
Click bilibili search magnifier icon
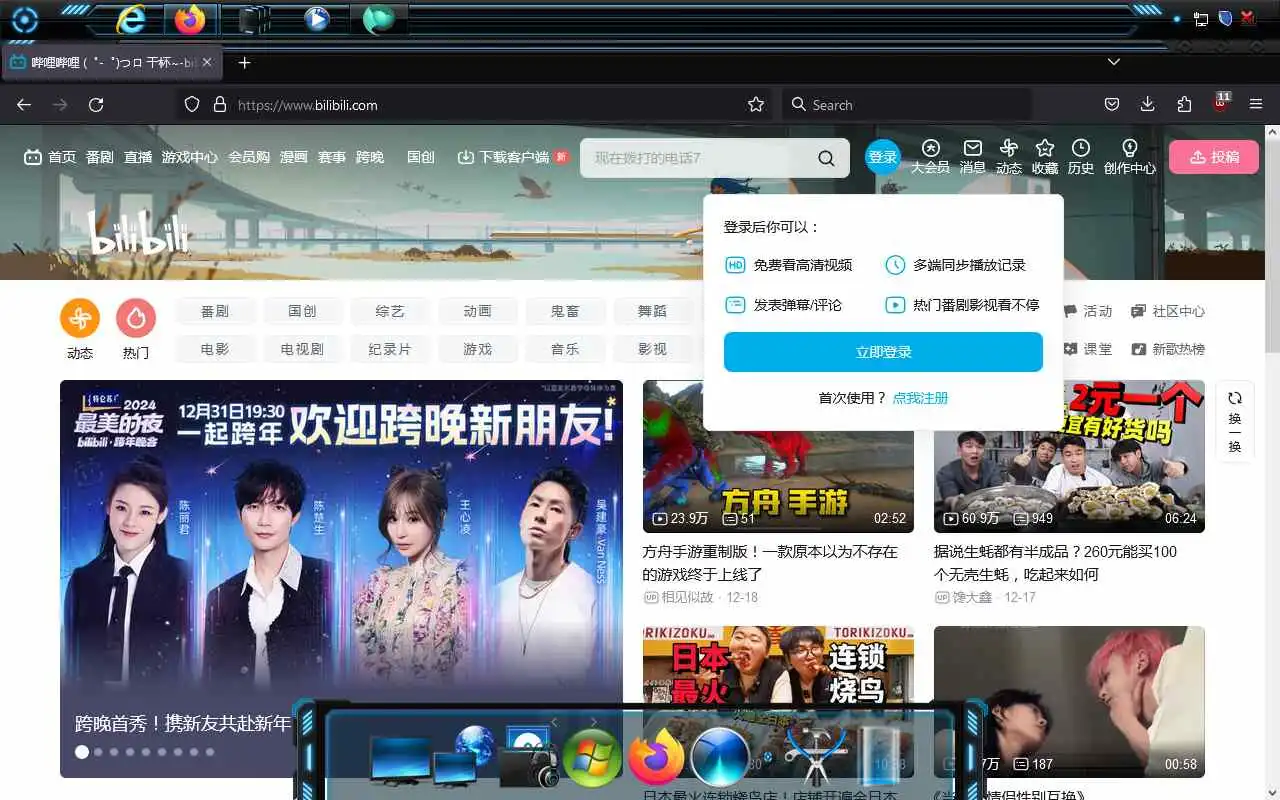click(826, 158)
